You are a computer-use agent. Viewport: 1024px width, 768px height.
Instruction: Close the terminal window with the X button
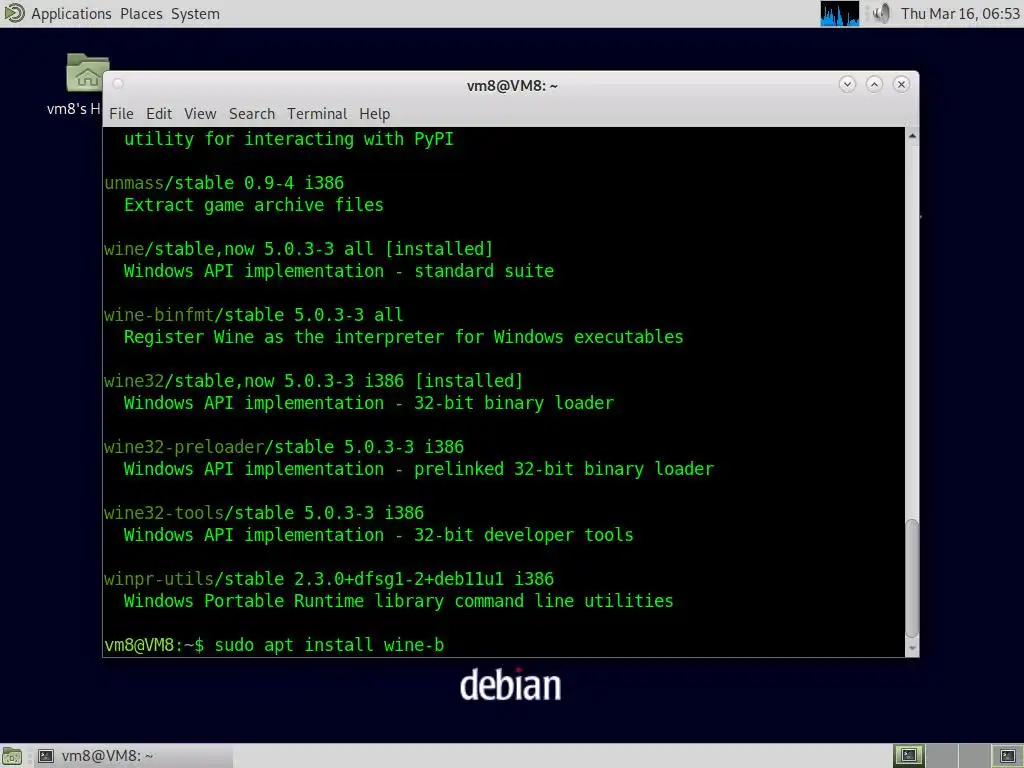point(901,84)
